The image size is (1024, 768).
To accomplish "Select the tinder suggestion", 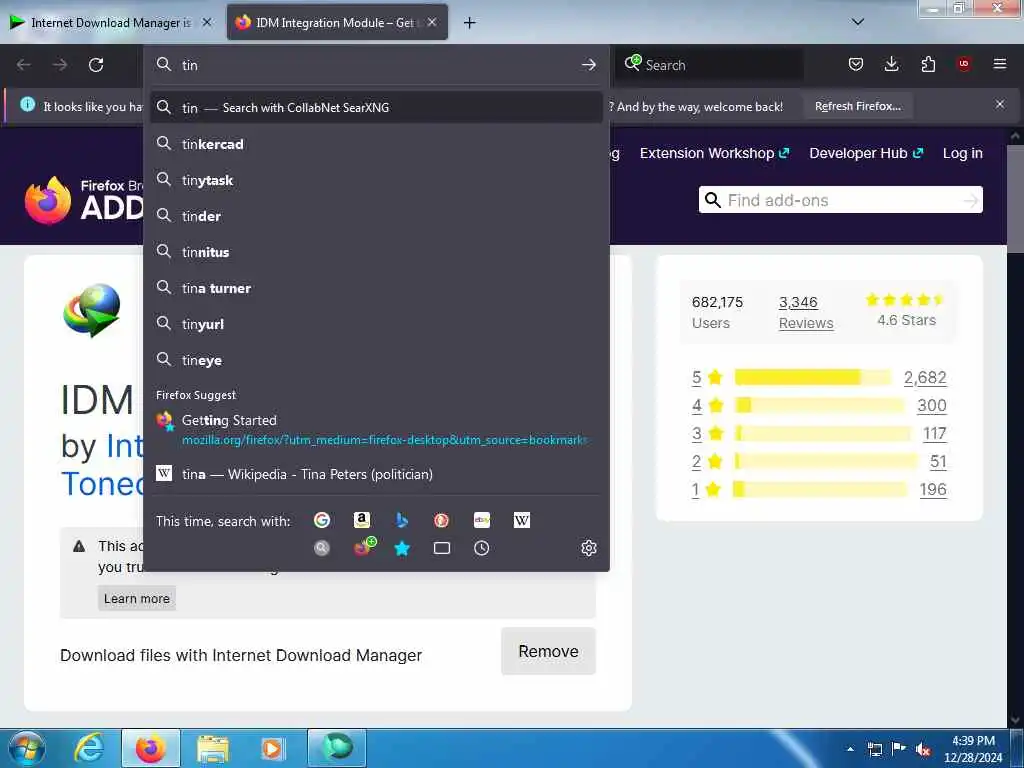I will [376, 216].
